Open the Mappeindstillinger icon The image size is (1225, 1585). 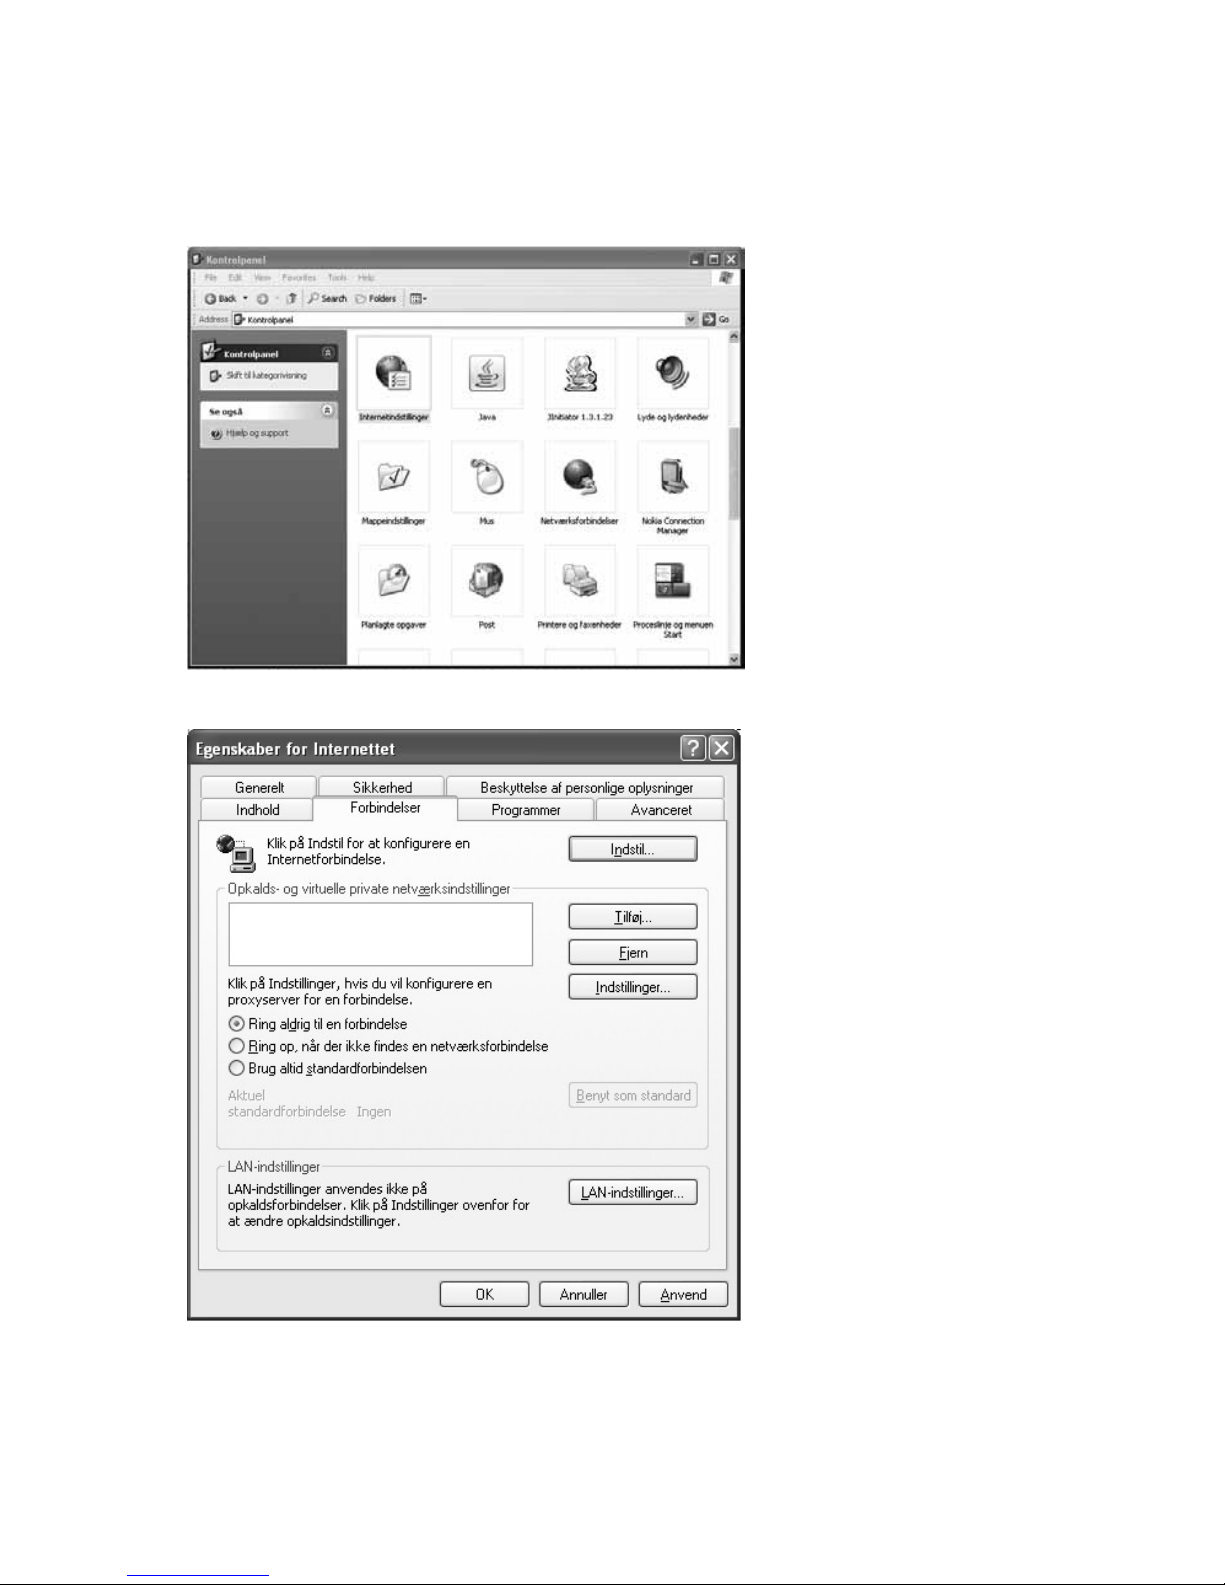[x=393, y=484]
